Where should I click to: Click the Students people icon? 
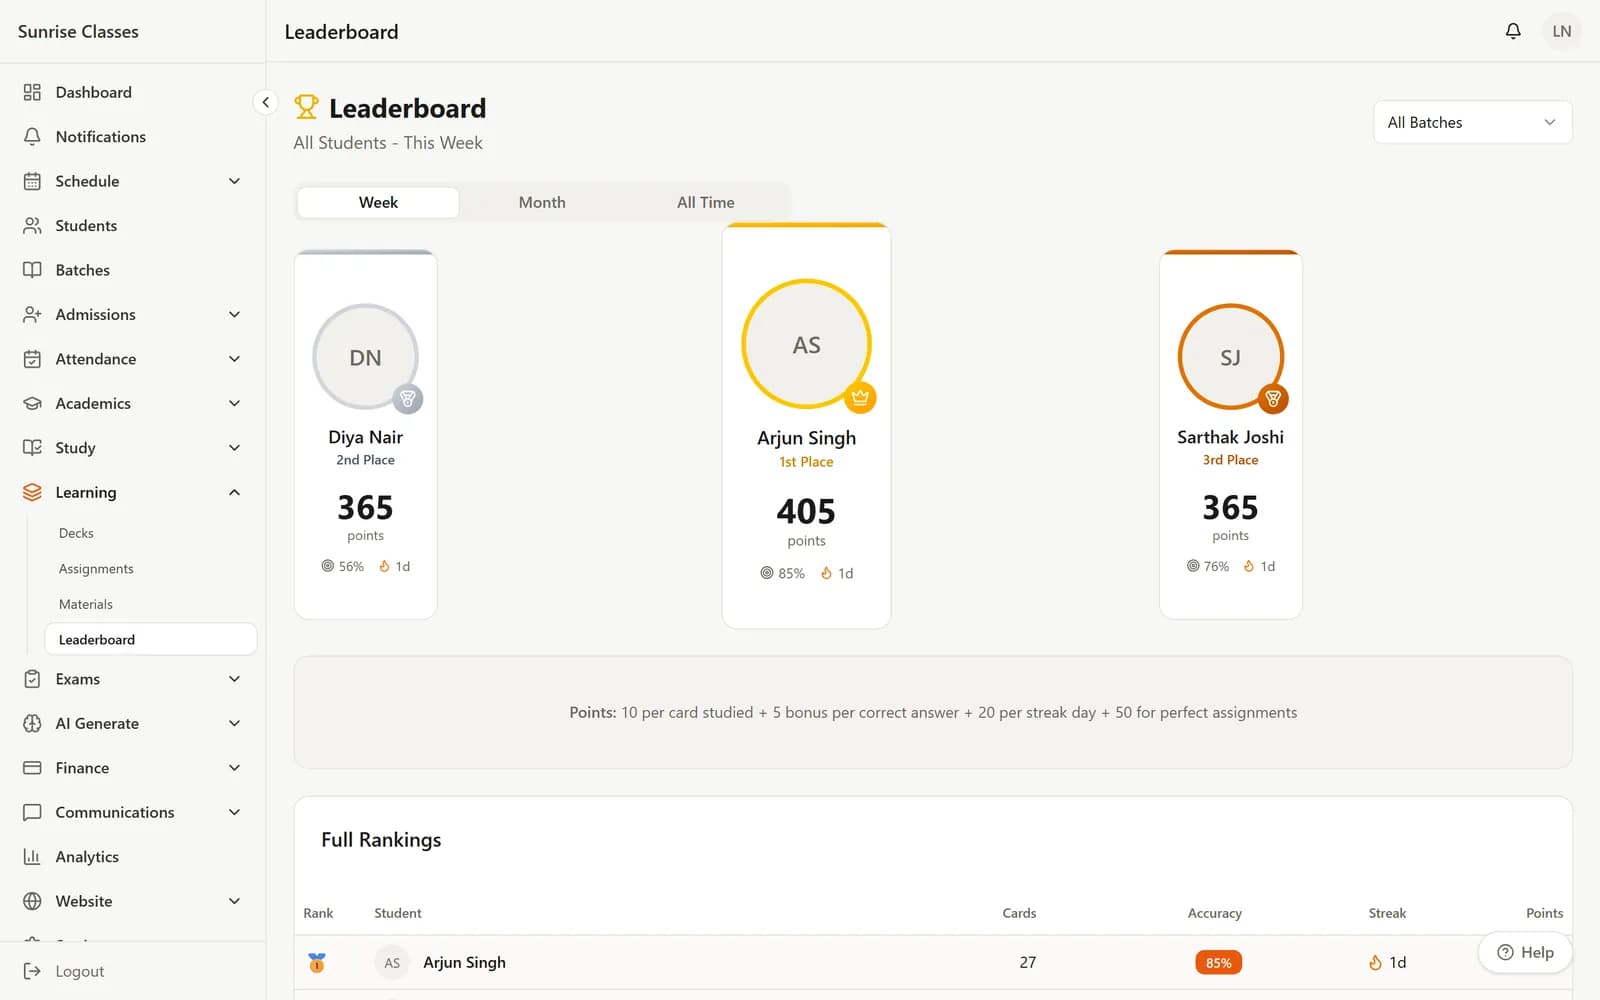coord(32,225)
